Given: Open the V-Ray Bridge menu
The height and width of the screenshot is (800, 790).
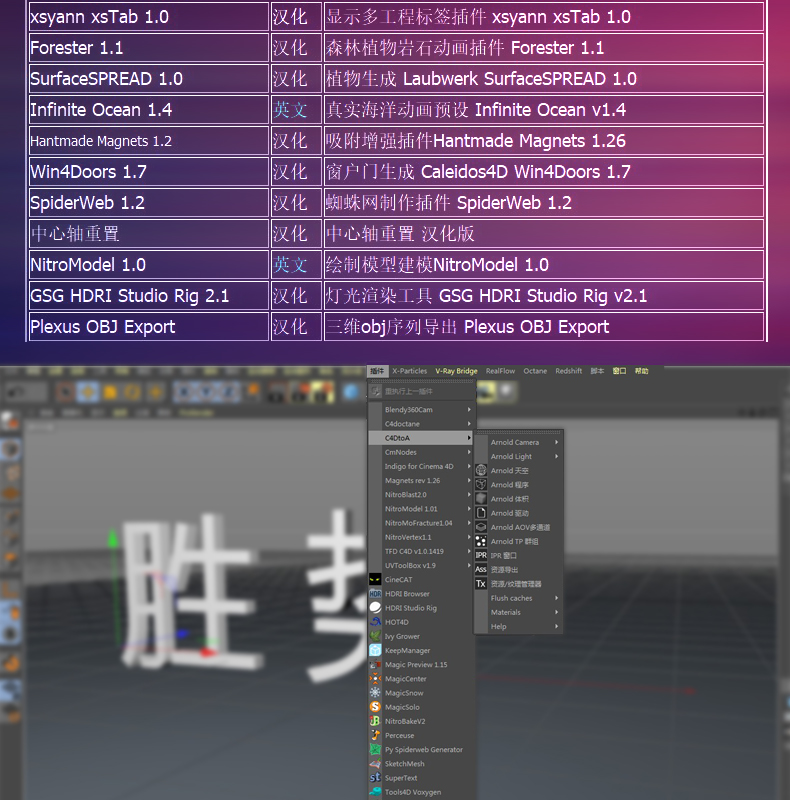Looking at the screenshot, I should (x=456, y=371).
